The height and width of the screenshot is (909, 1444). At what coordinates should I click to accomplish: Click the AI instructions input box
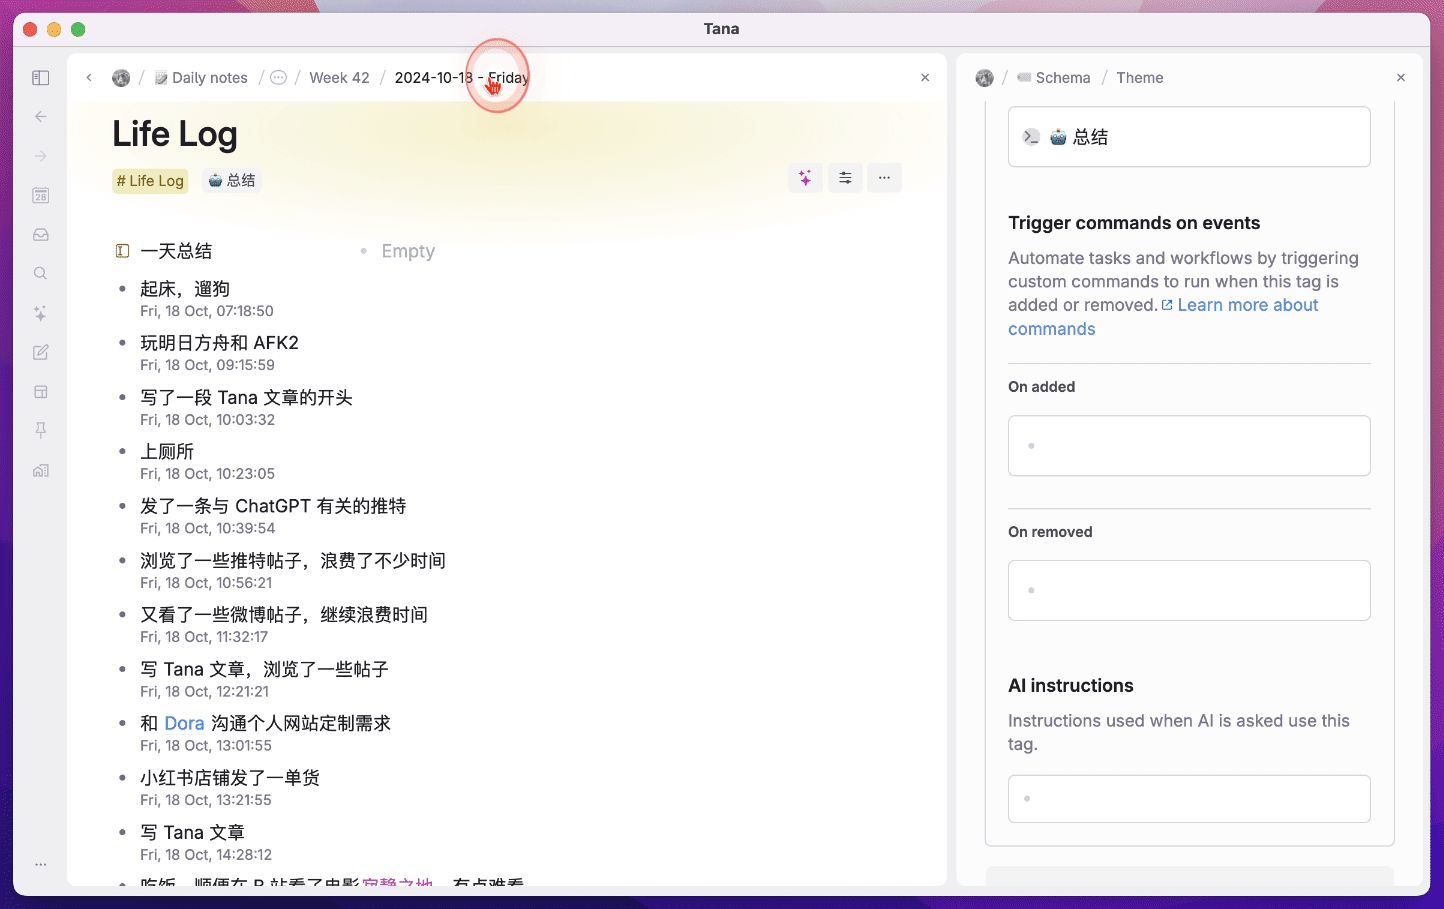coord(1189,799)
